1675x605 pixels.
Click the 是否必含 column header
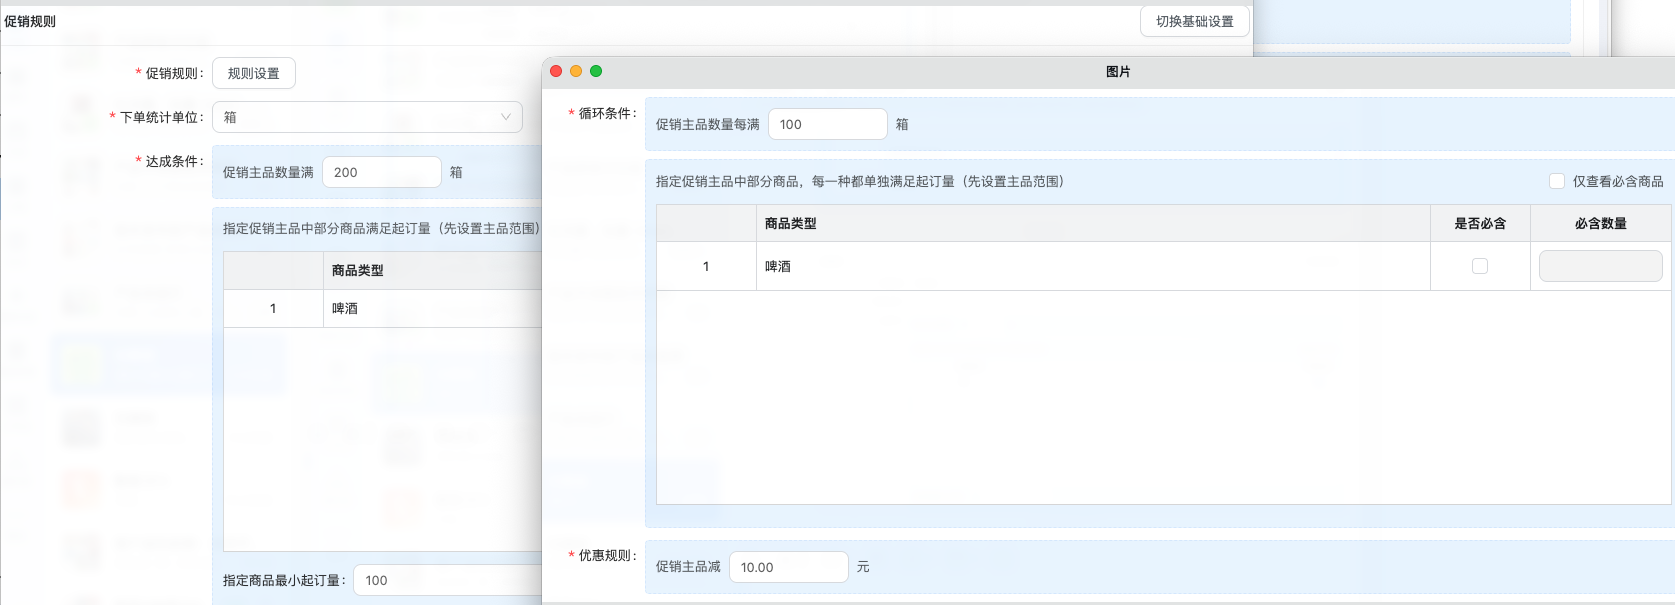[1480, 223]
